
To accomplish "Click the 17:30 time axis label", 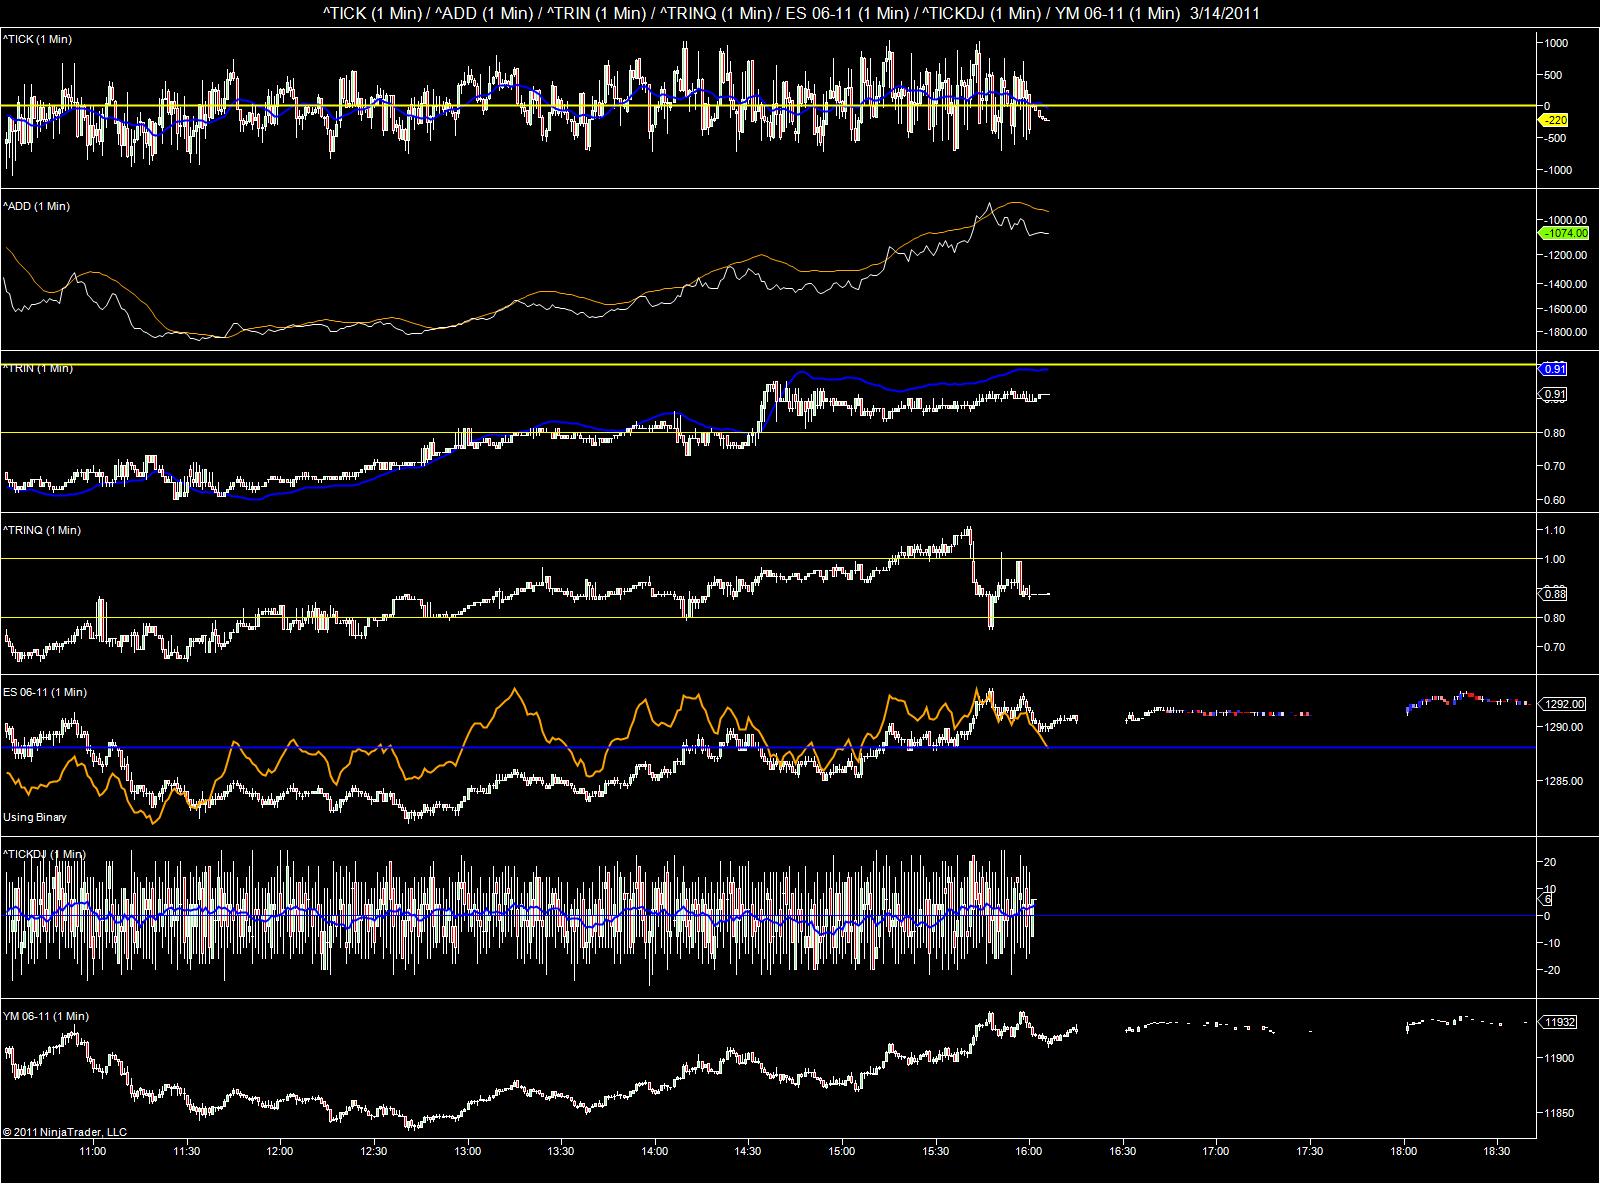I will point(1310,1151).
